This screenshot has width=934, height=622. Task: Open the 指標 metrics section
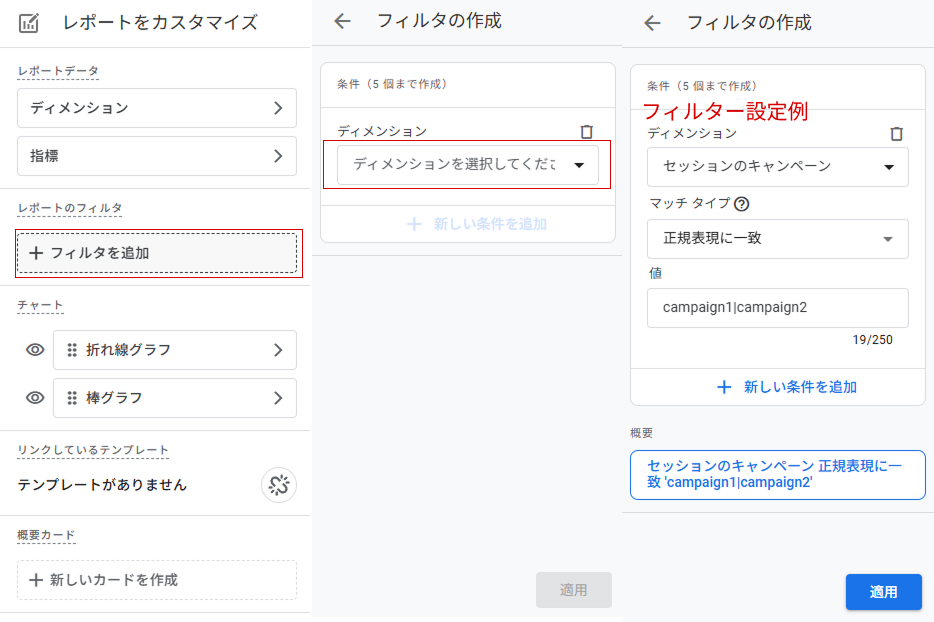[157, 156]
